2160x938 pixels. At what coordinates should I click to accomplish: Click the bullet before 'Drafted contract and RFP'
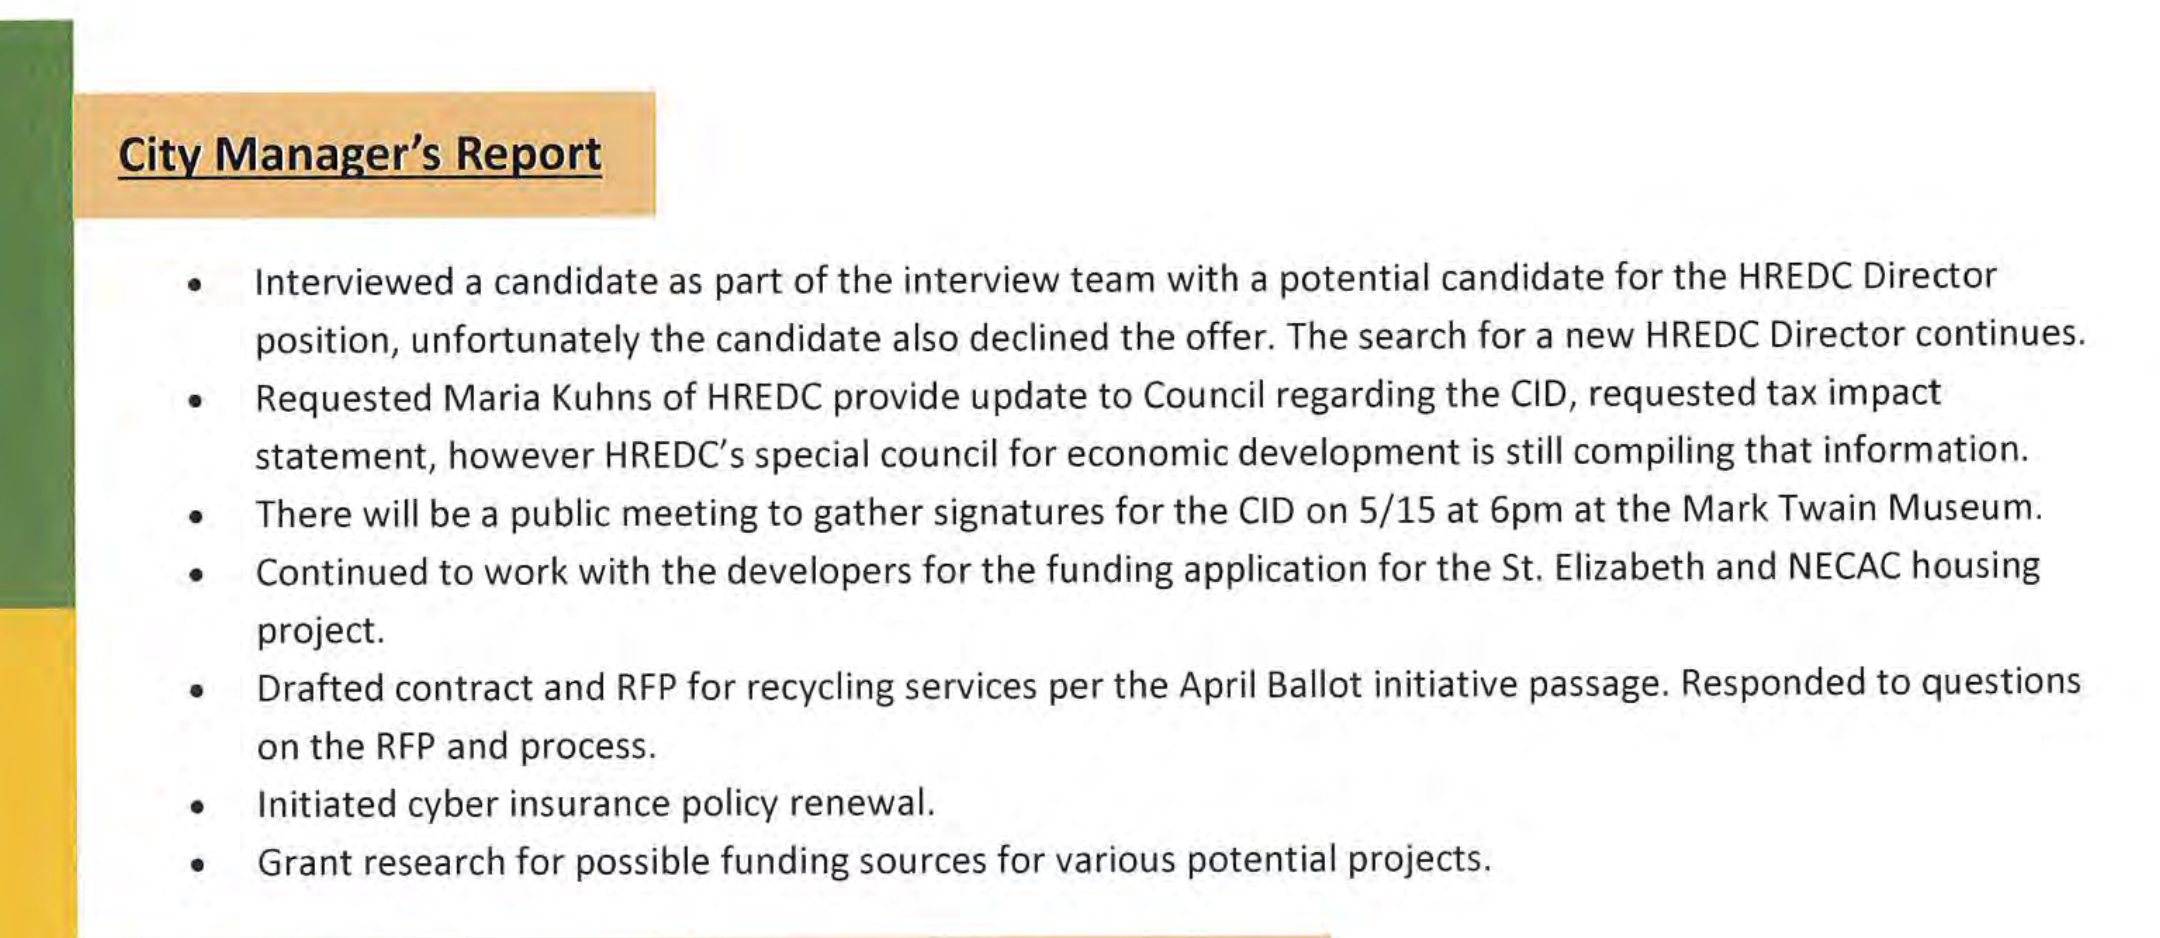point(197,691)
